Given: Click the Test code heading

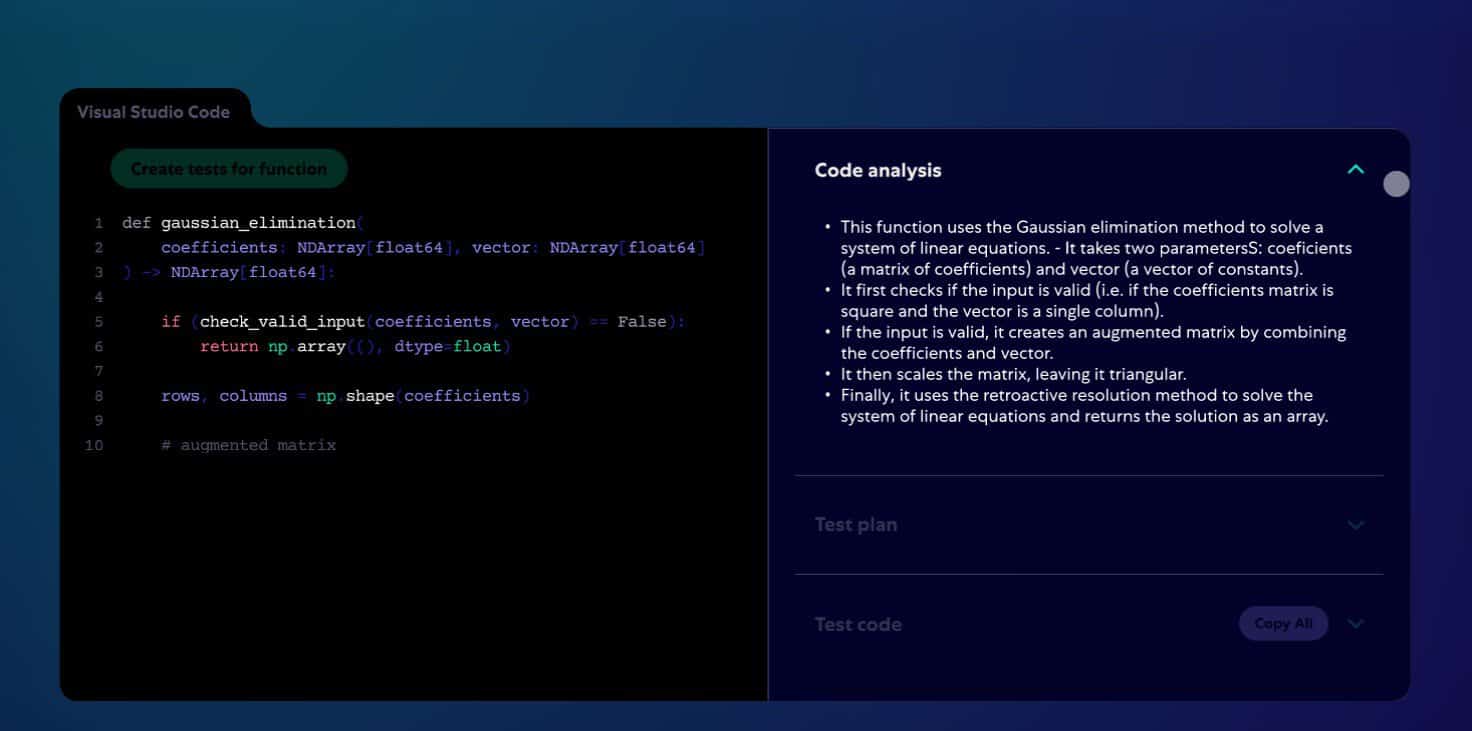Looking at the screenshot, I should tap(858, 624).
